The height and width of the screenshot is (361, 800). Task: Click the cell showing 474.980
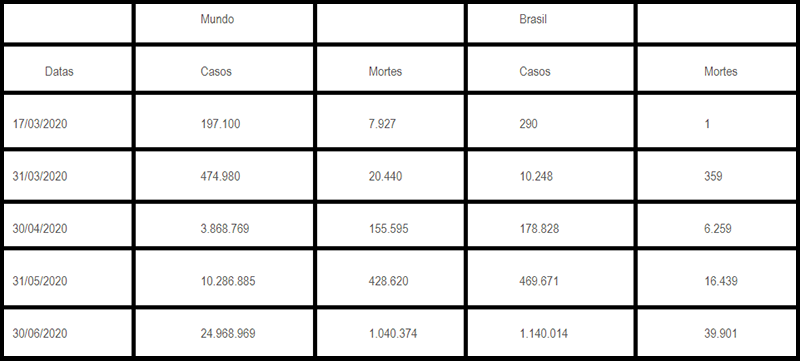[223, 175]
